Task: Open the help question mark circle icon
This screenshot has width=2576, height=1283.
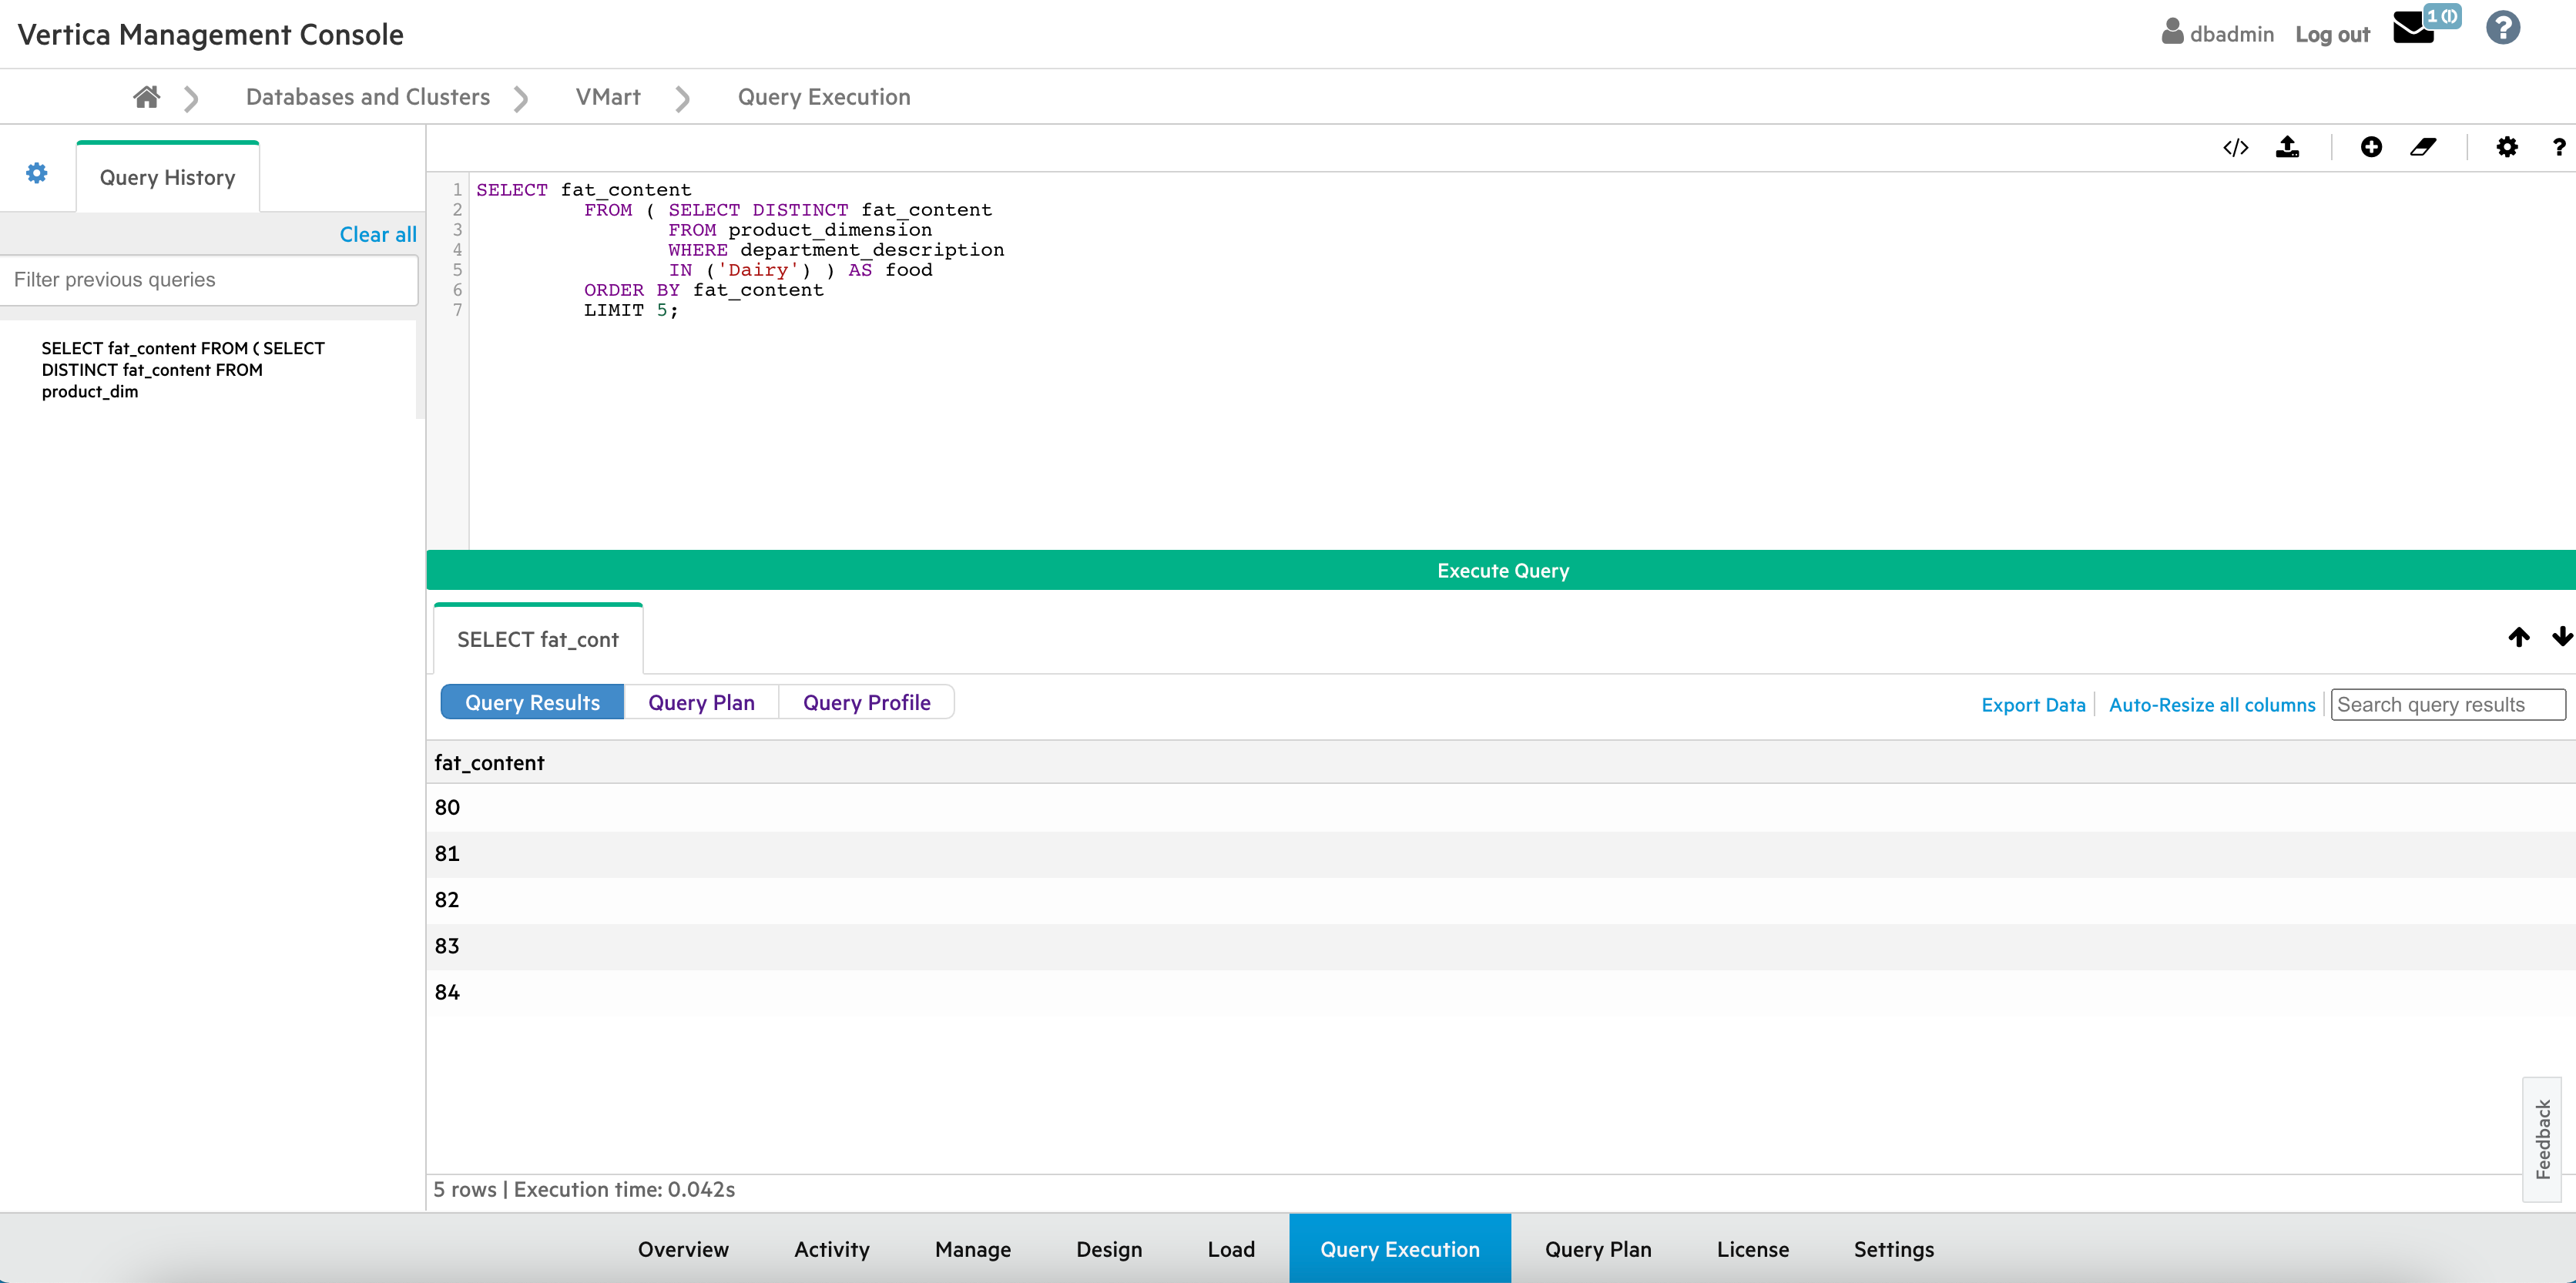Action: coord(2503,28)
